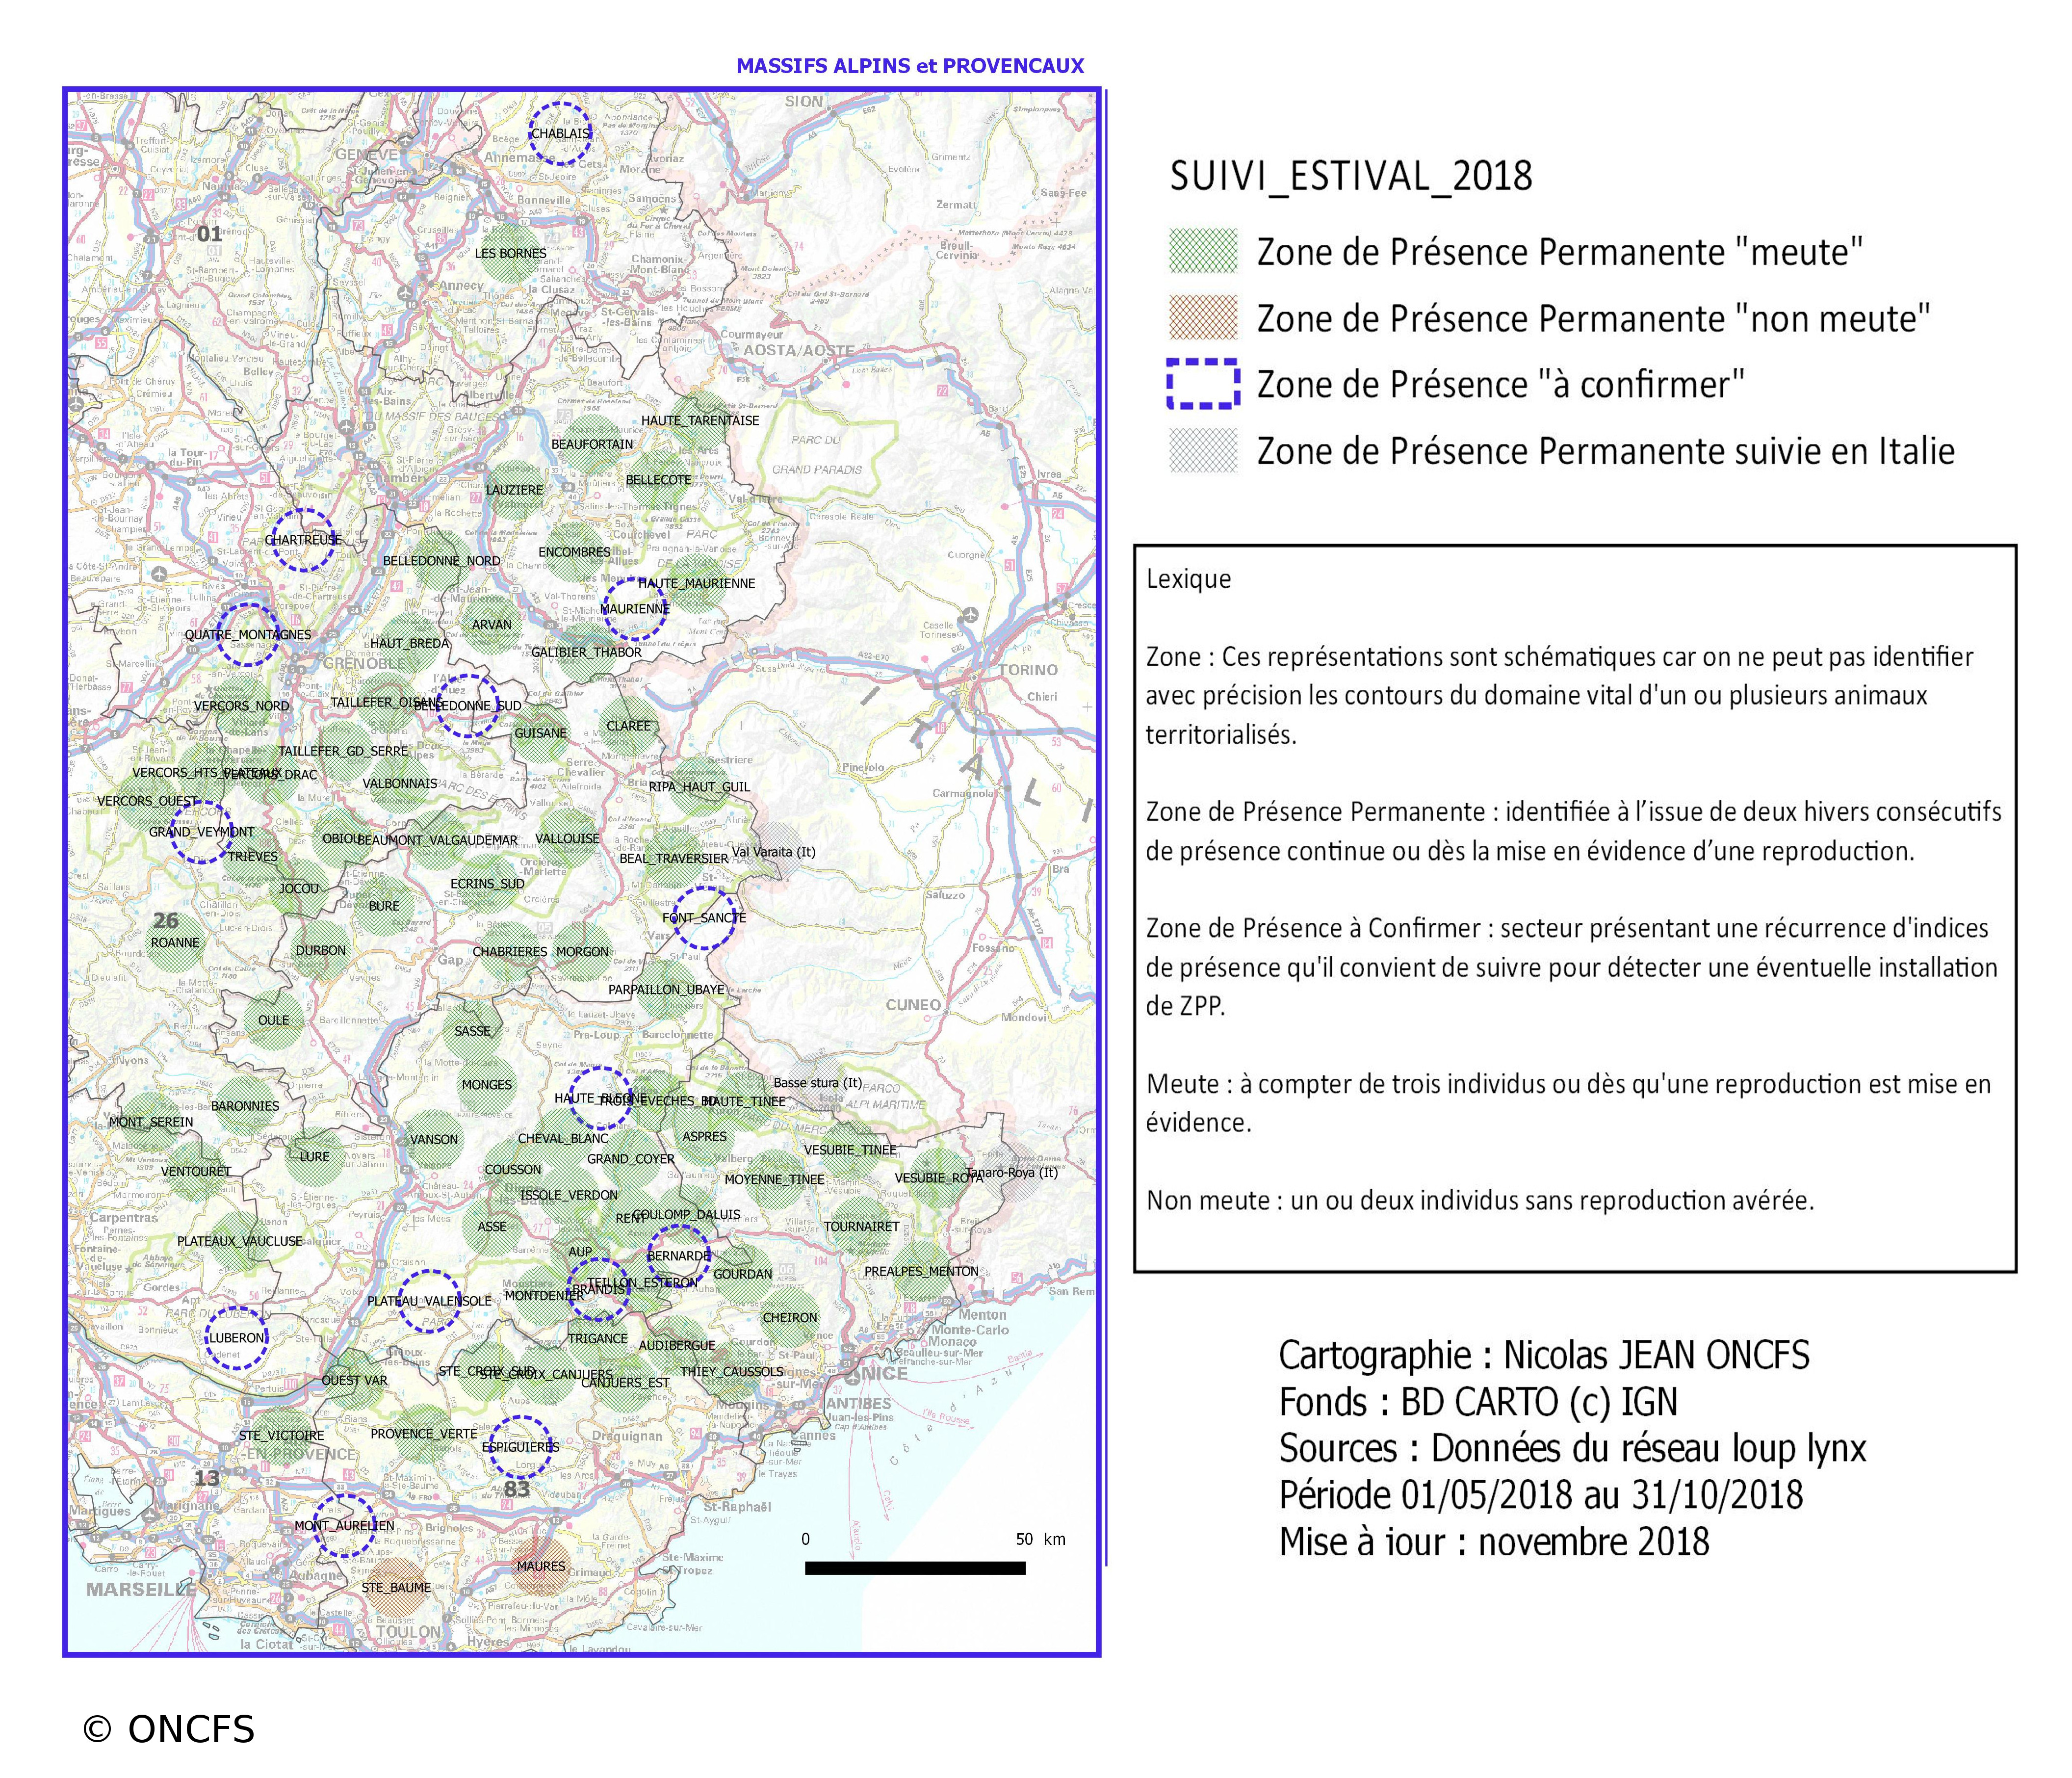Click "Mise à jour : novembre 2018" line
This screenshot has height=1778, width=2072.
tap(1494, 1541)
